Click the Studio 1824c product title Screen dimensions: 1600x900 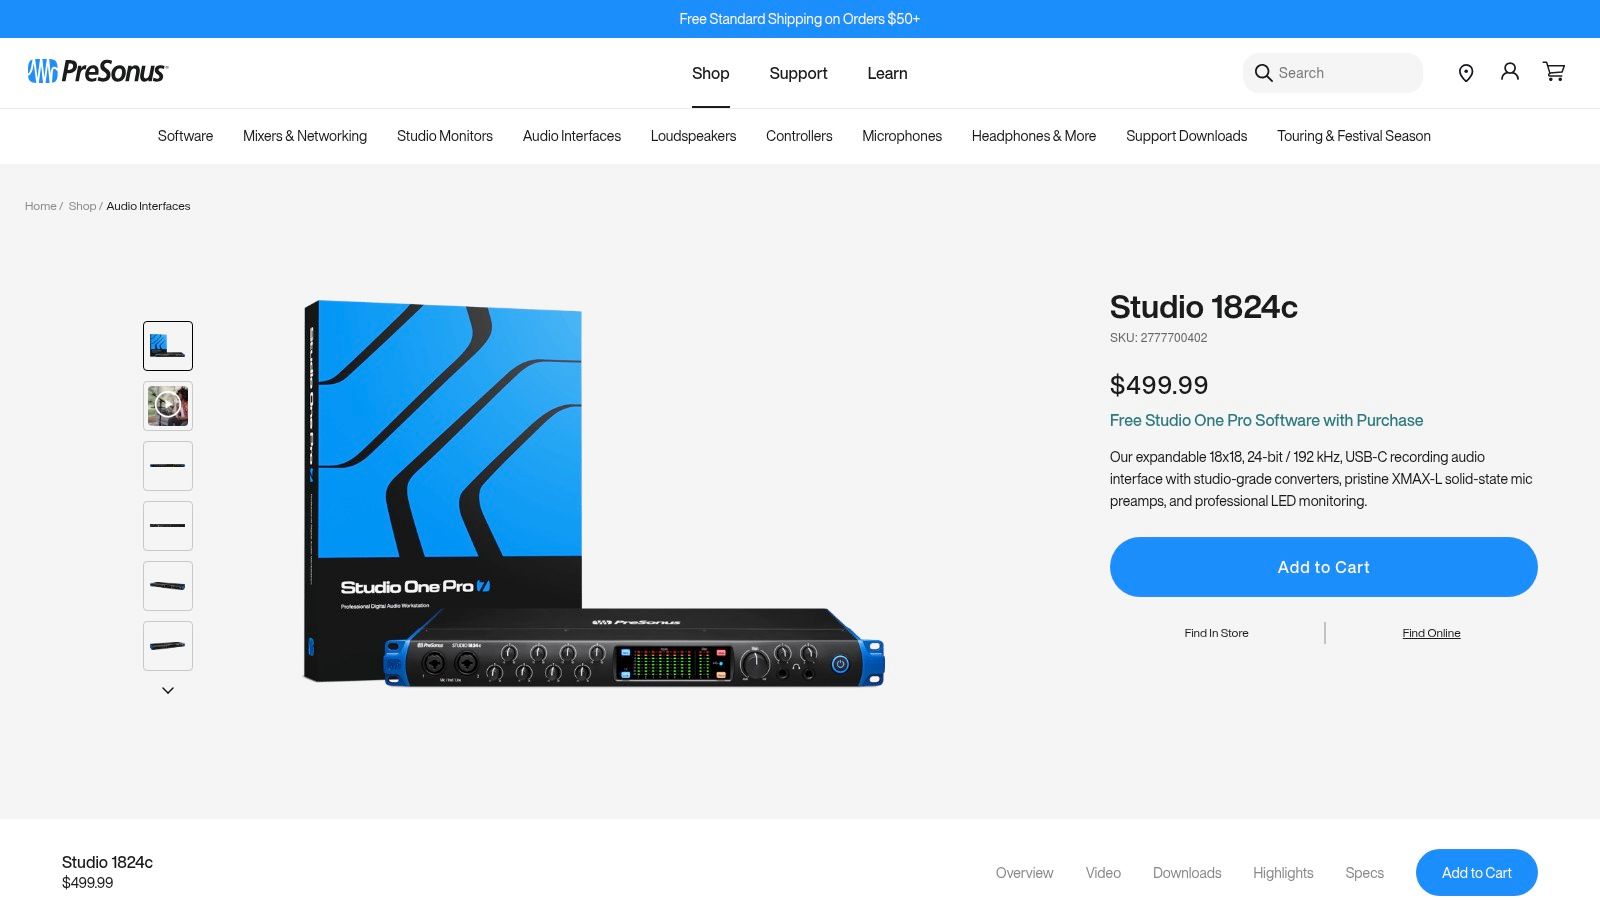(x=1204, y=307)
